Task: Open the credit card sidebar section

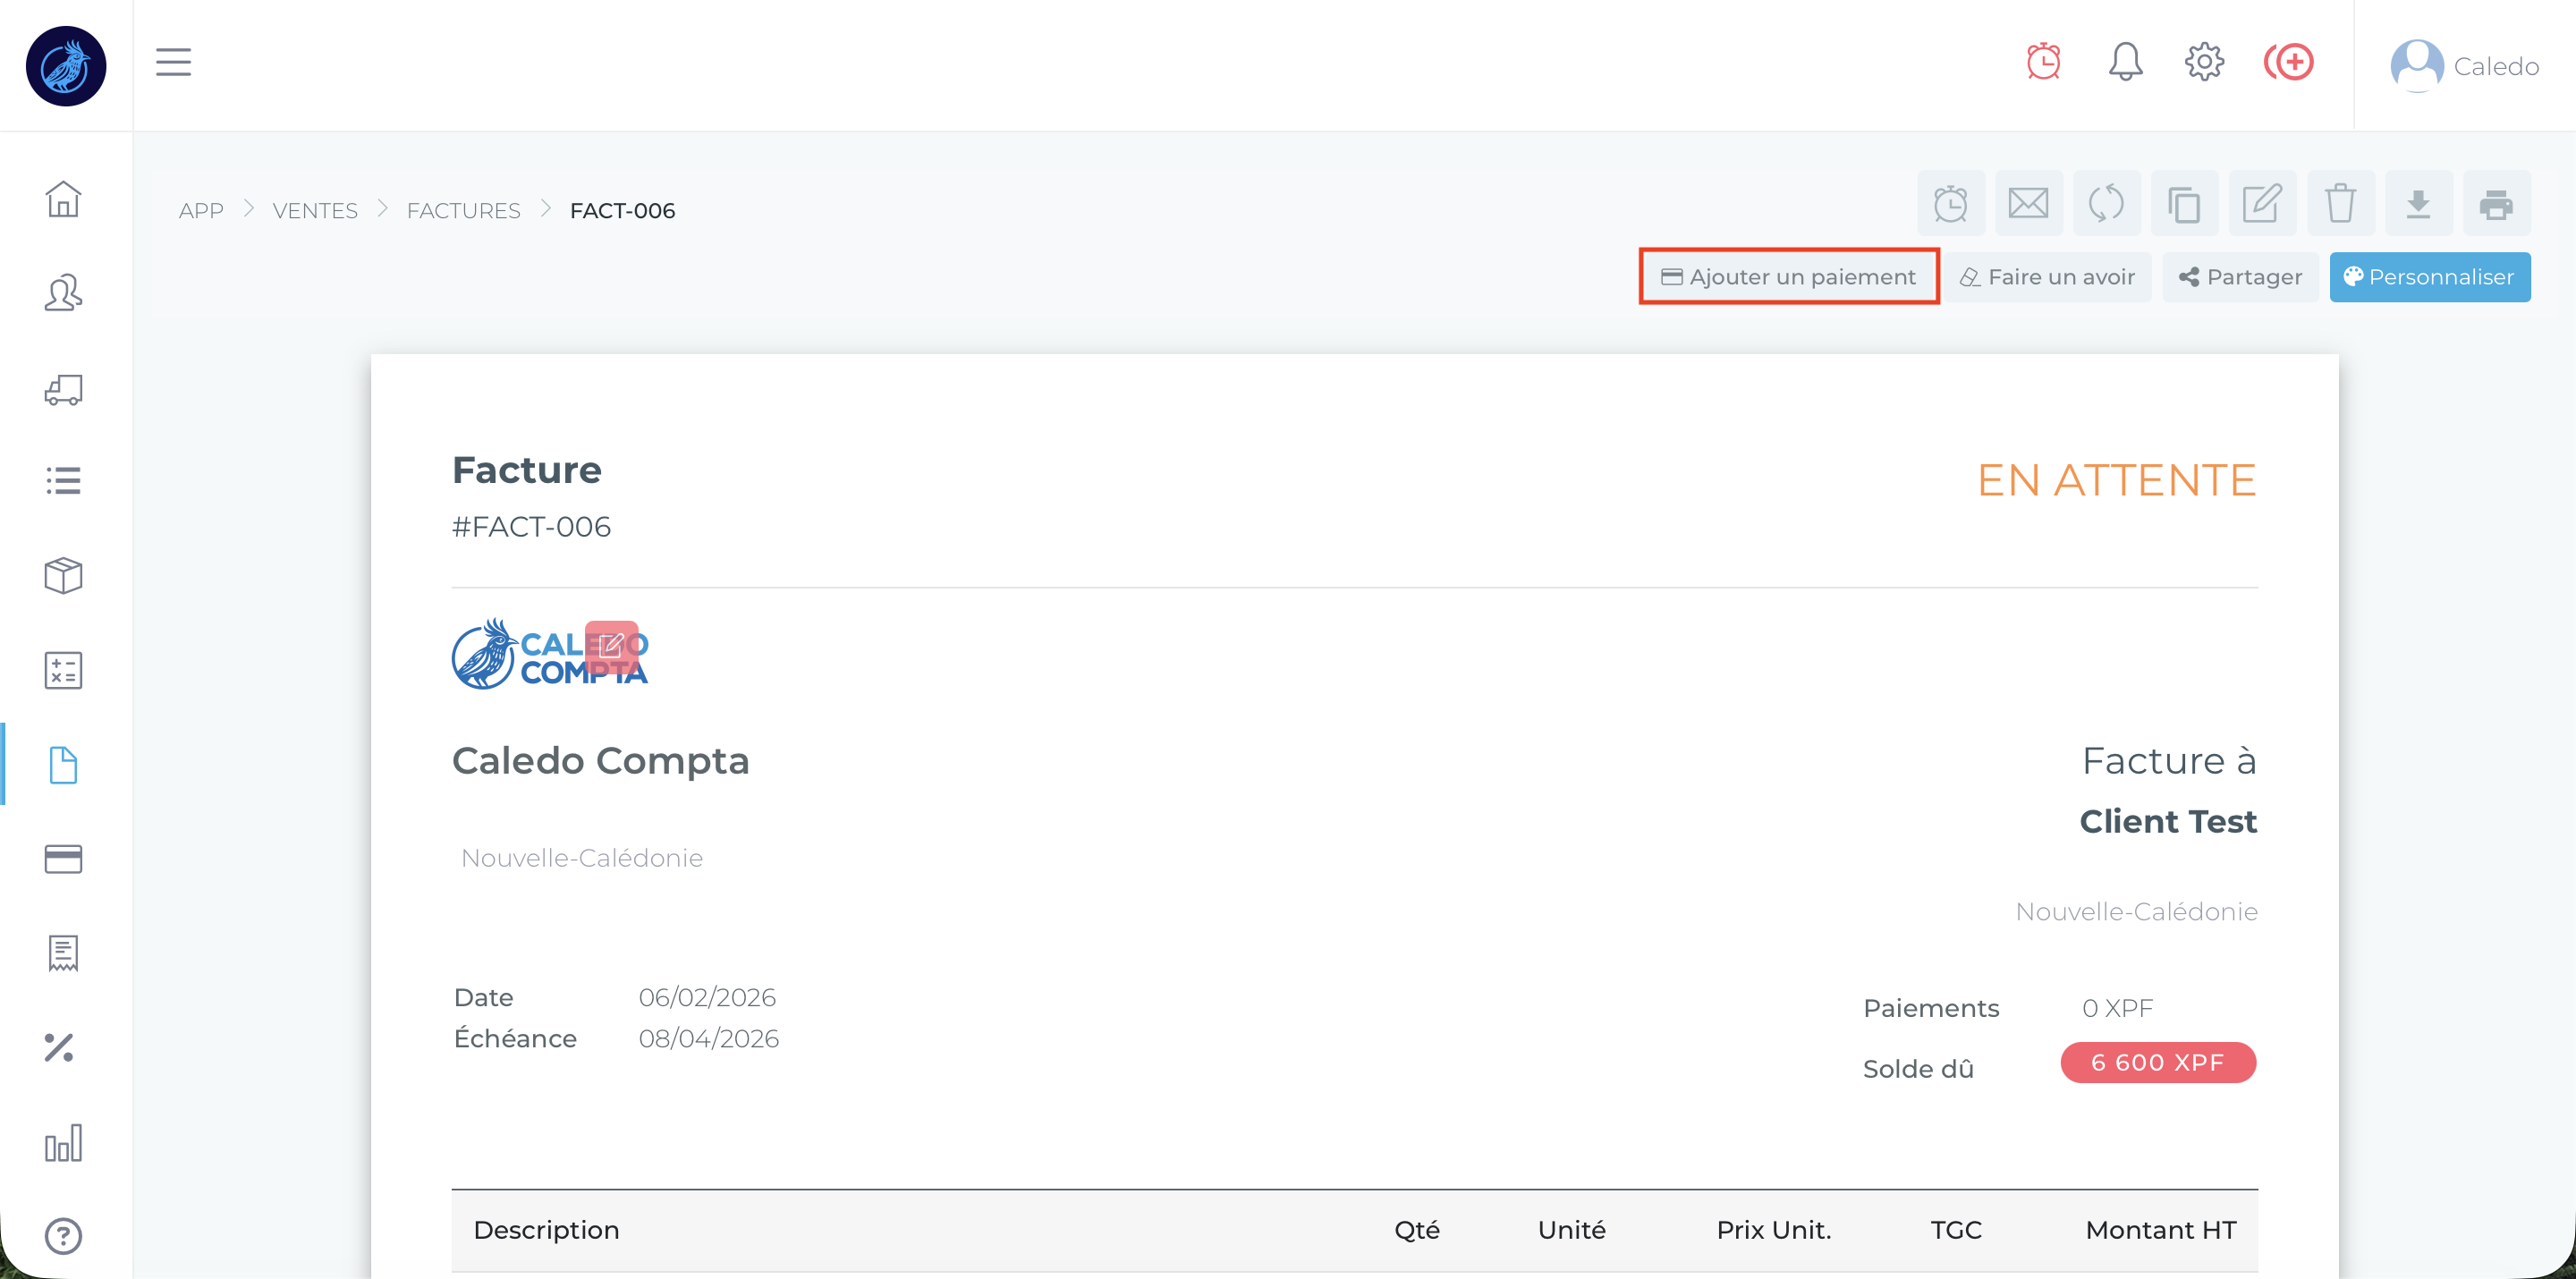Action: click(x=63, y=859)
